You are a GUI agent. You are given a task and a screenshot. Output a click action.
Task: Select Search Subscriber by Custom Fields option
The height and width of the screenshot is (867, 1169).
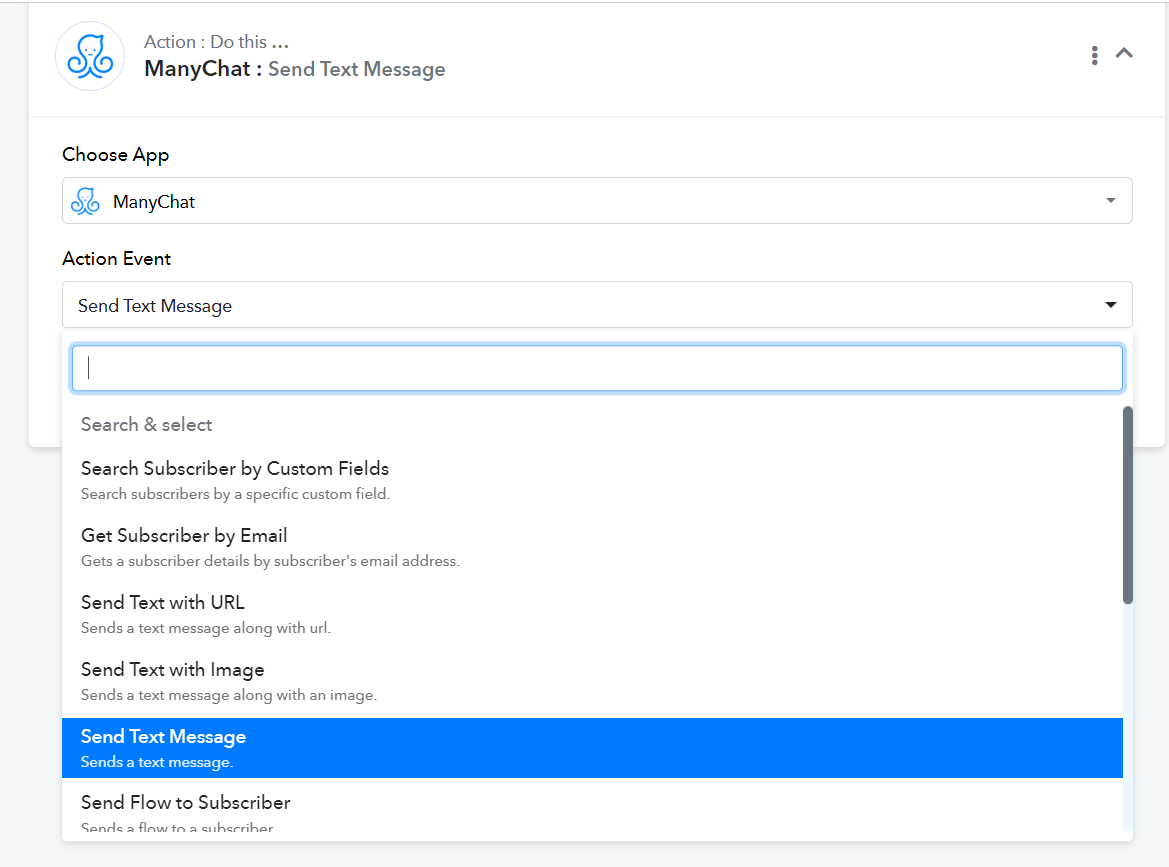tap(592, 480)
